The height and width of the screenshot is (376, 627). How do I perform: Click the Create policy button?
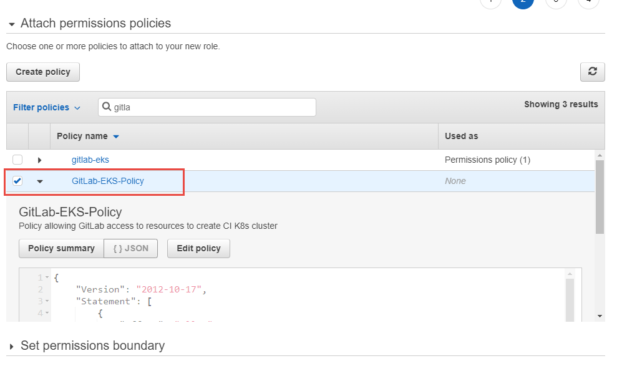pos(43,72)
